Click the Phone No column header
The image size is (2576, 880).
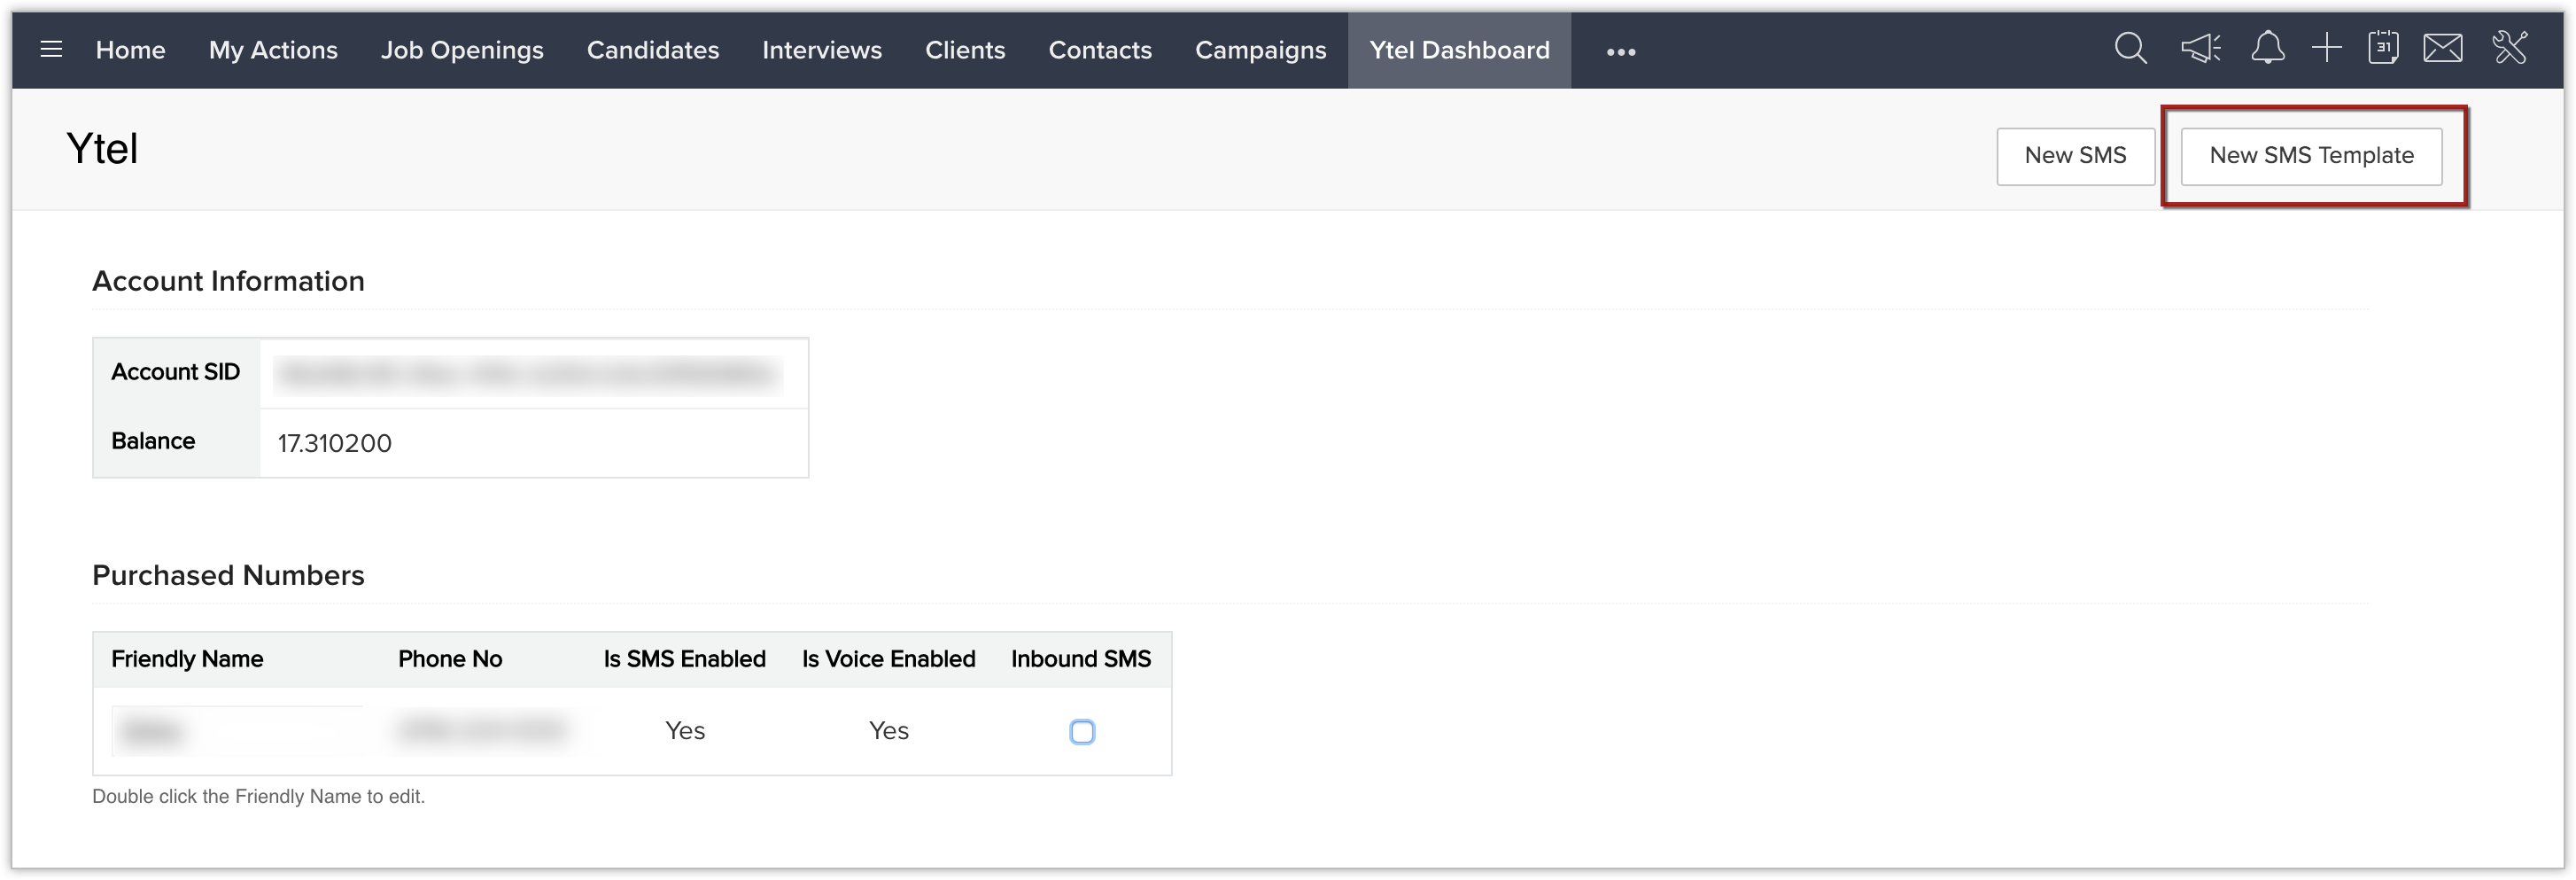point(450,659)
